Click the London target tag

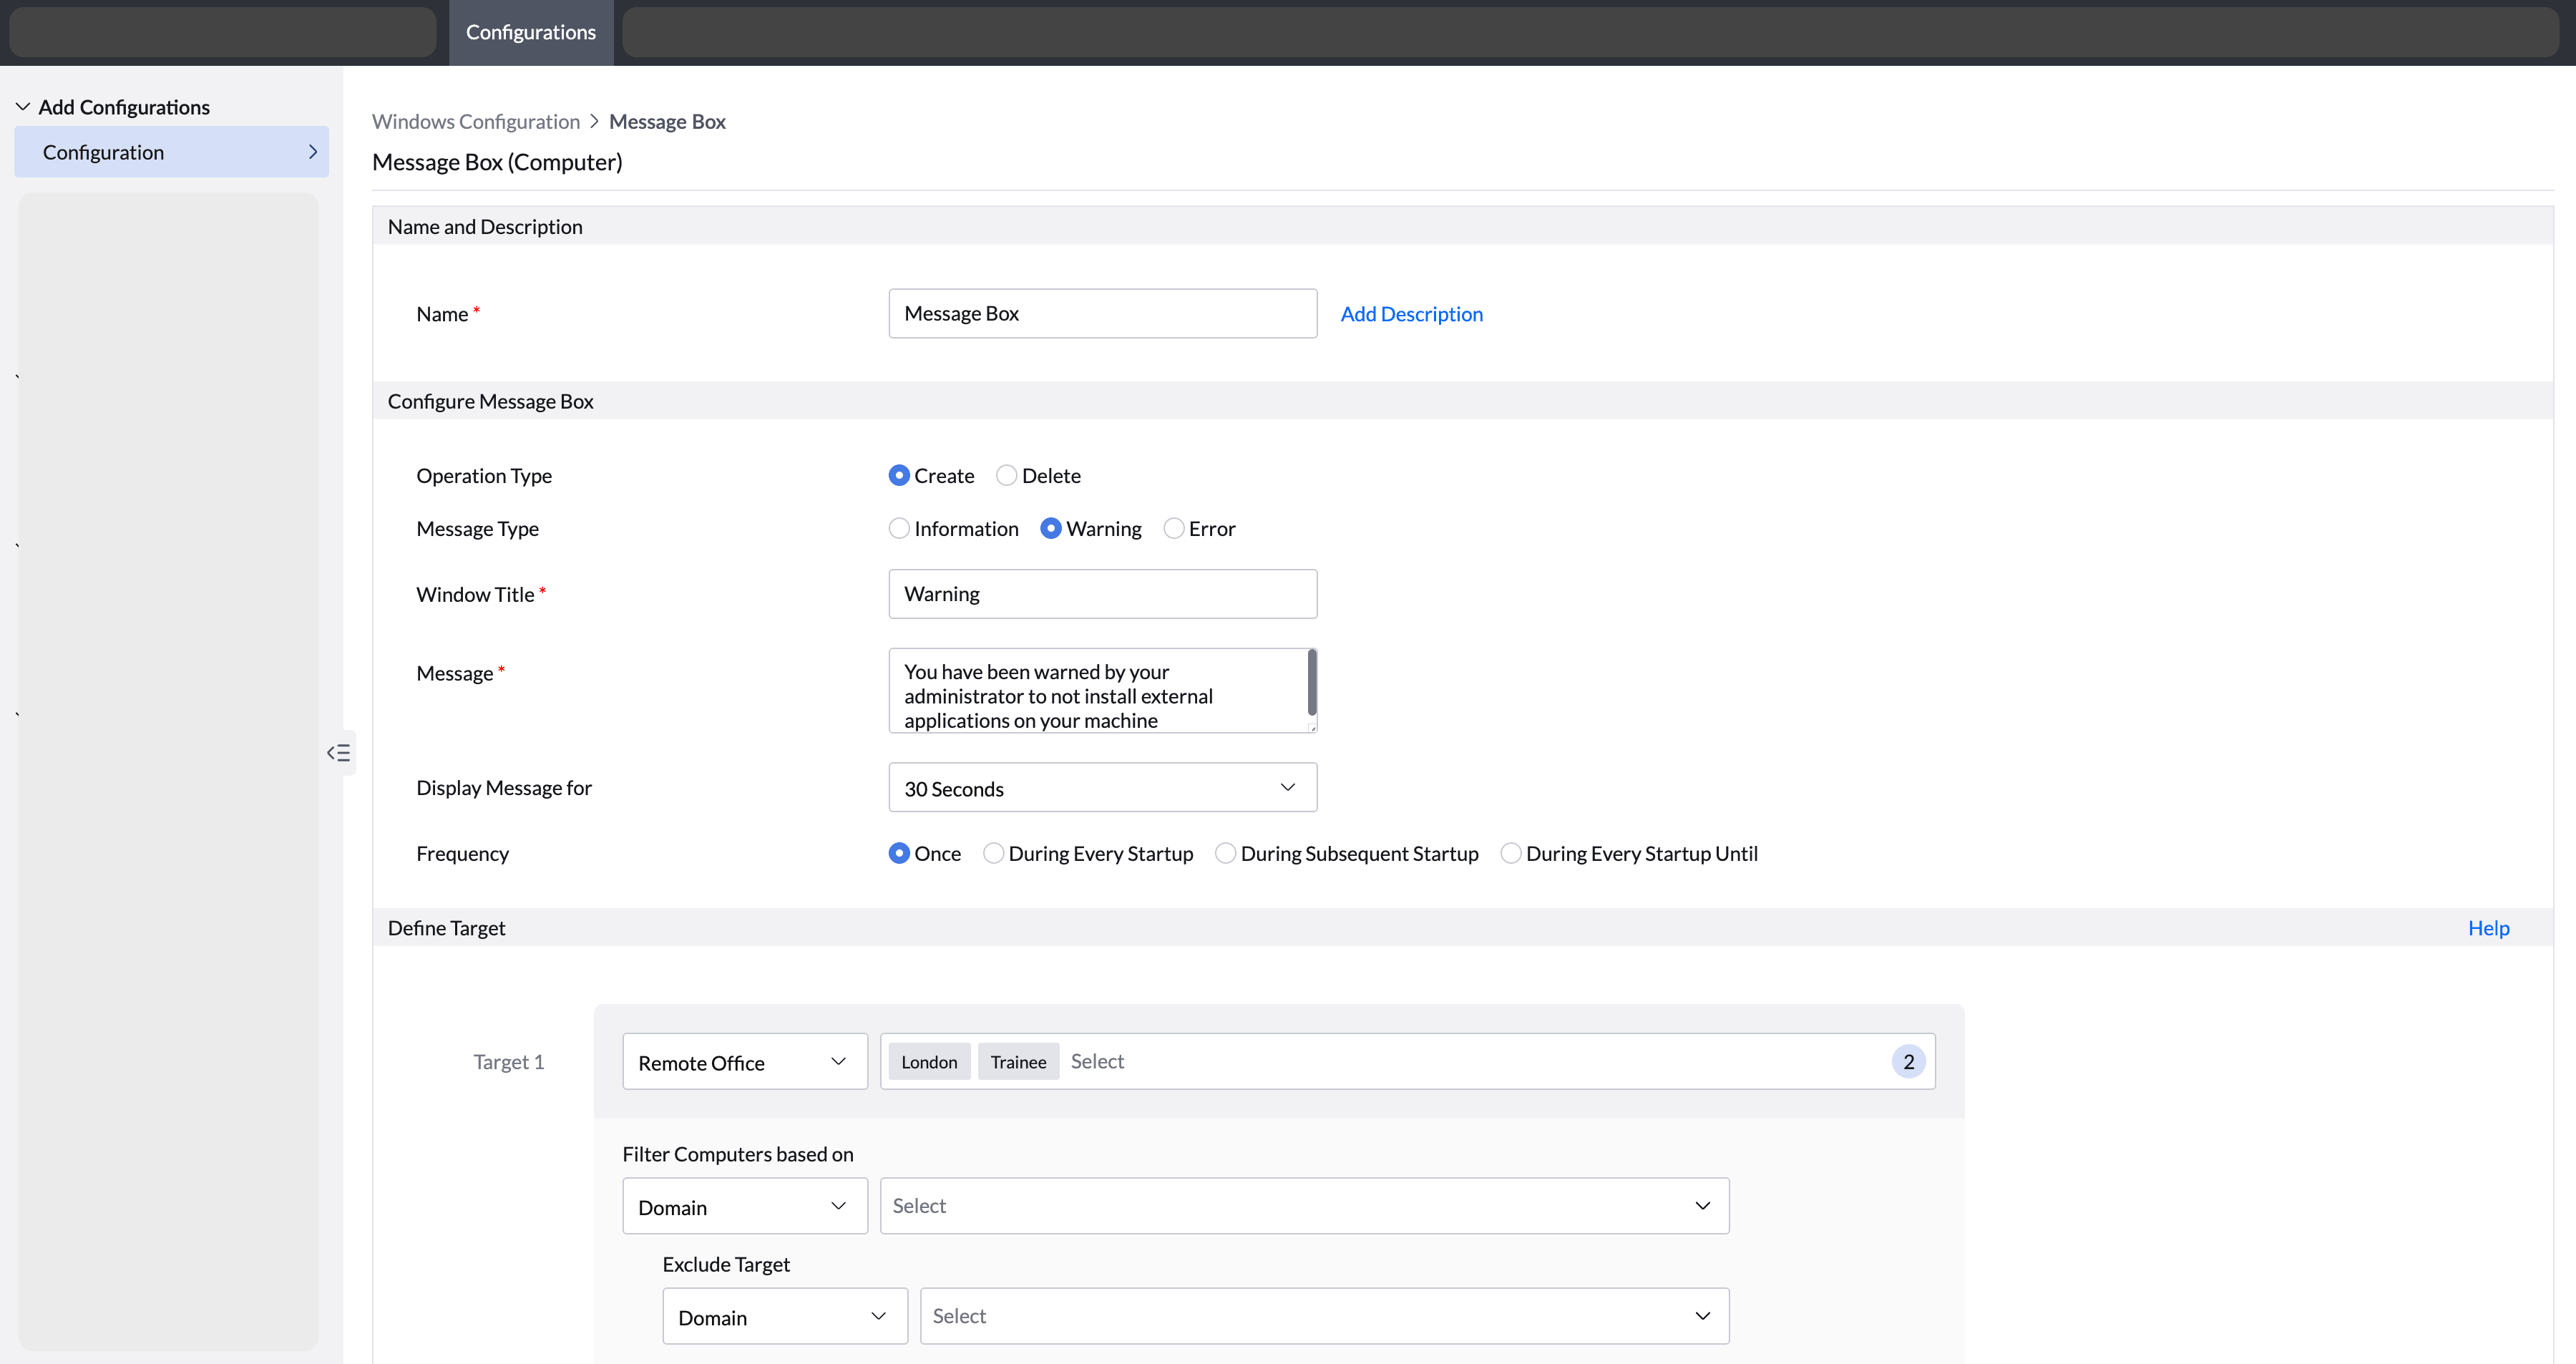point(929,1062)
